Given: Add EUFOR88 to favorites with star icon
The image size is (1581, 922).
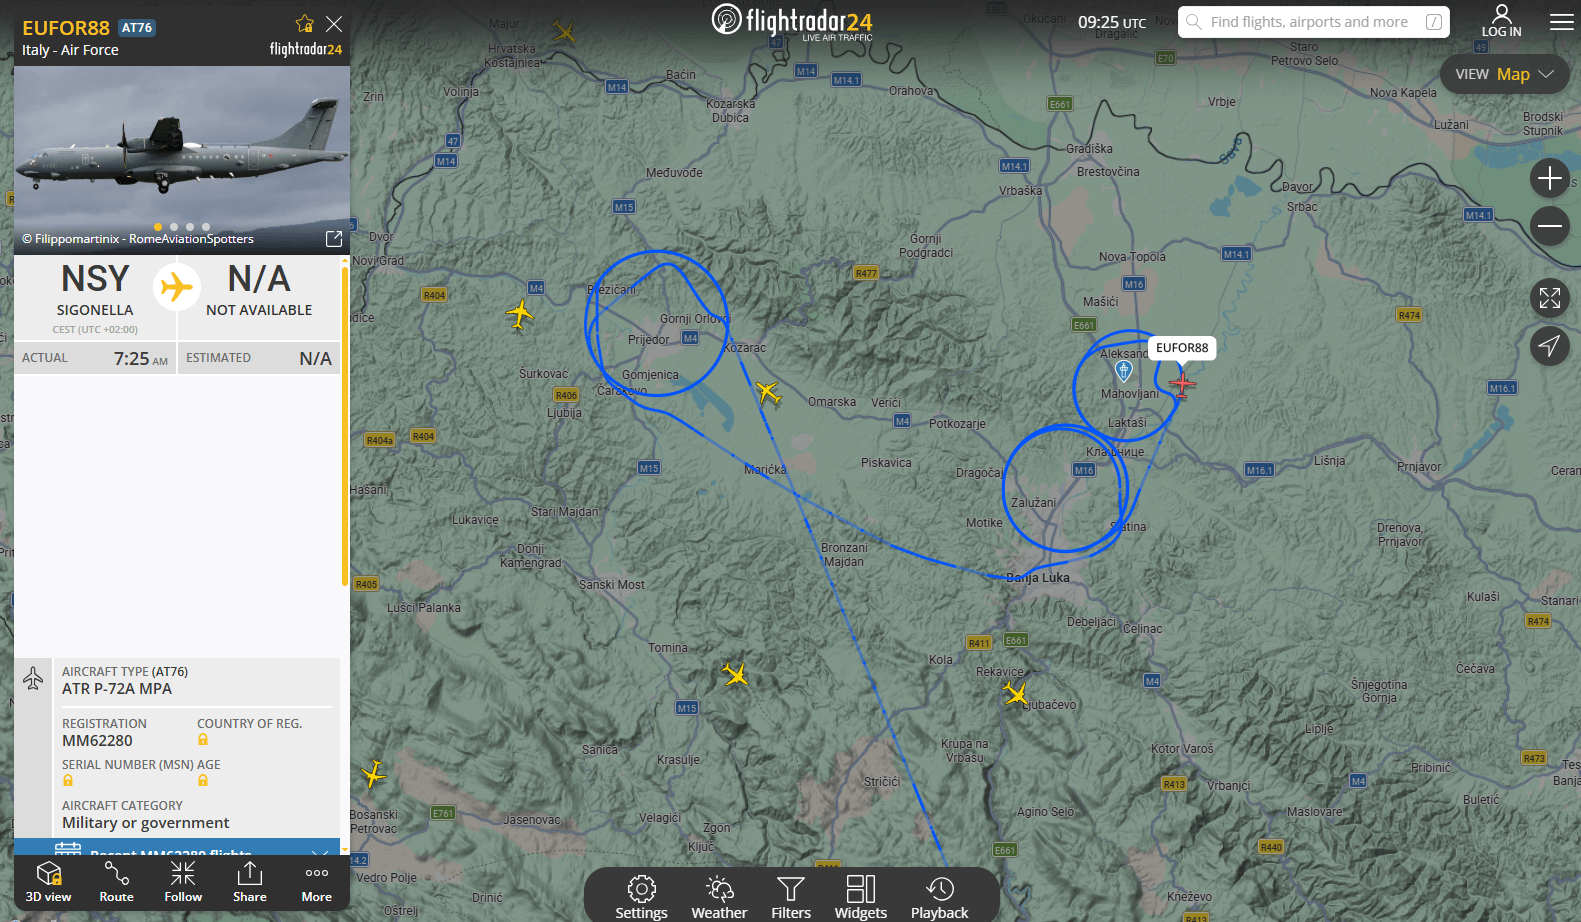Looking at the screenshot, I should (x=305, y=24).
